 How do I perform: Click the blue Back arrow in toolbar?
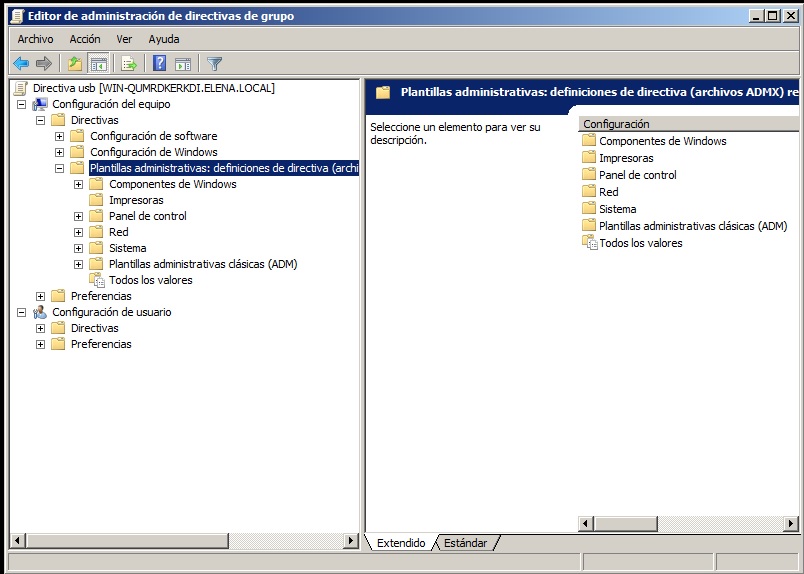(x=20, y=64)
